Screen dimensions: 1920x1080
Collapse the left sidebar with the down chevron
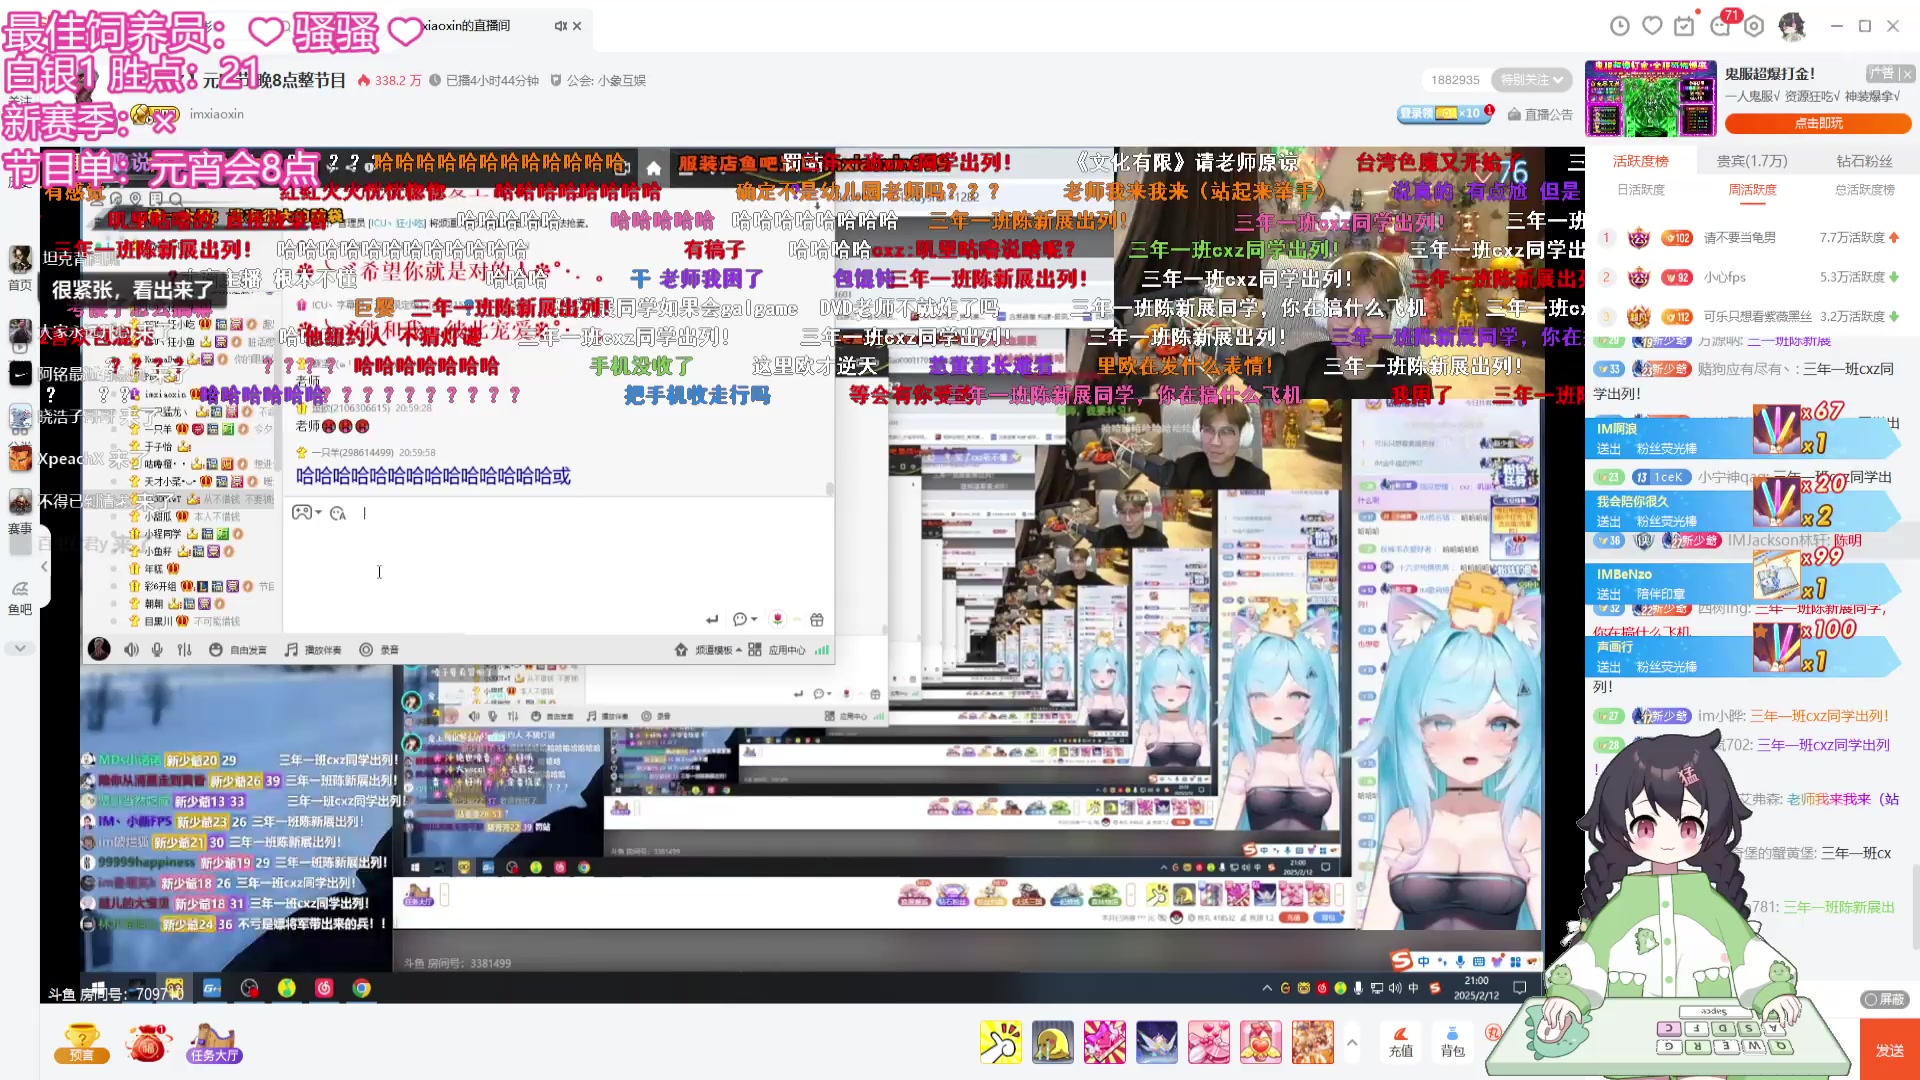pos(20,648)
